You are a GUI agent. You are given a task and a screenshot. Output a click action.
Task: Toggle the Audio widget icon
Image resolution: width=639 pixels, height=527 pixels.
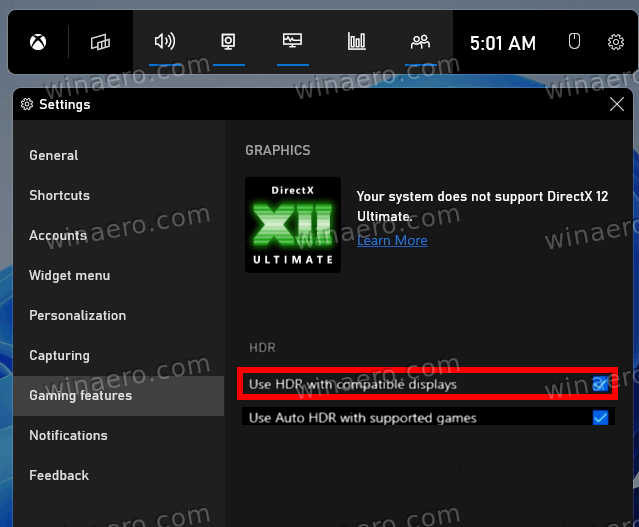click(165, 42)
